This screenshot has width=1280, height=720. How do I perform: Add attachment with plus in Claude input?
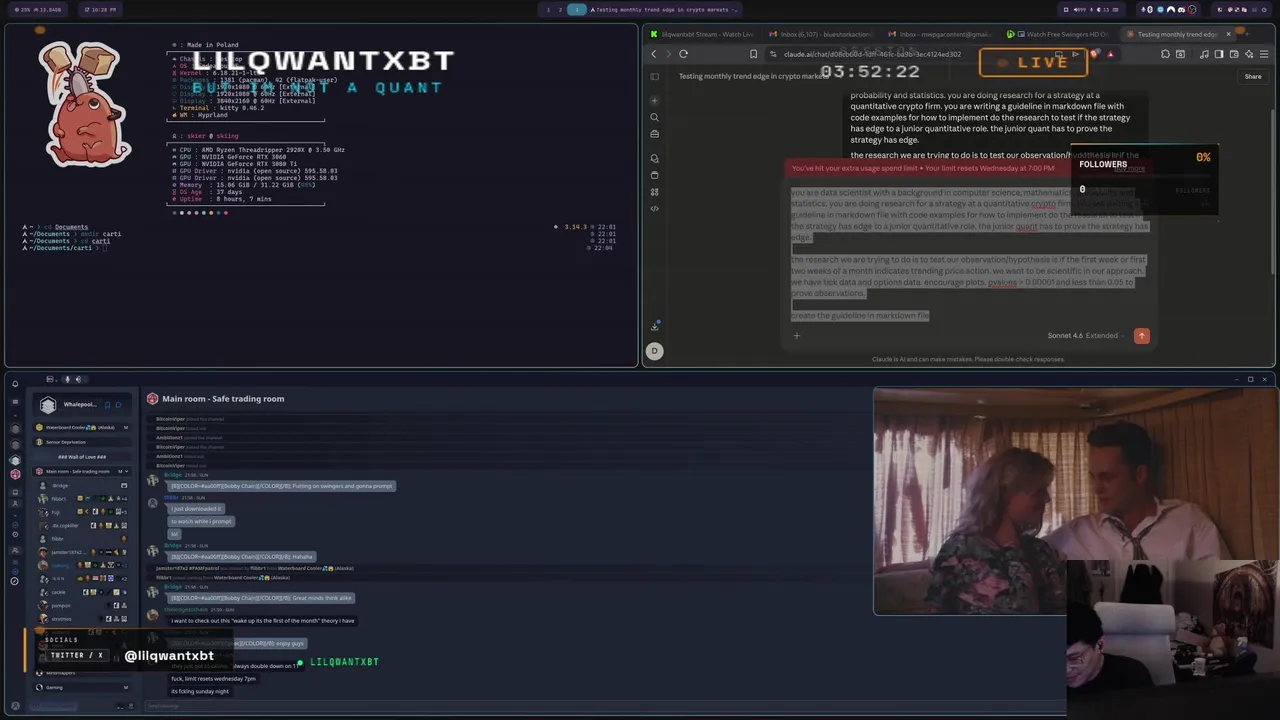click(x=797, y=336)
